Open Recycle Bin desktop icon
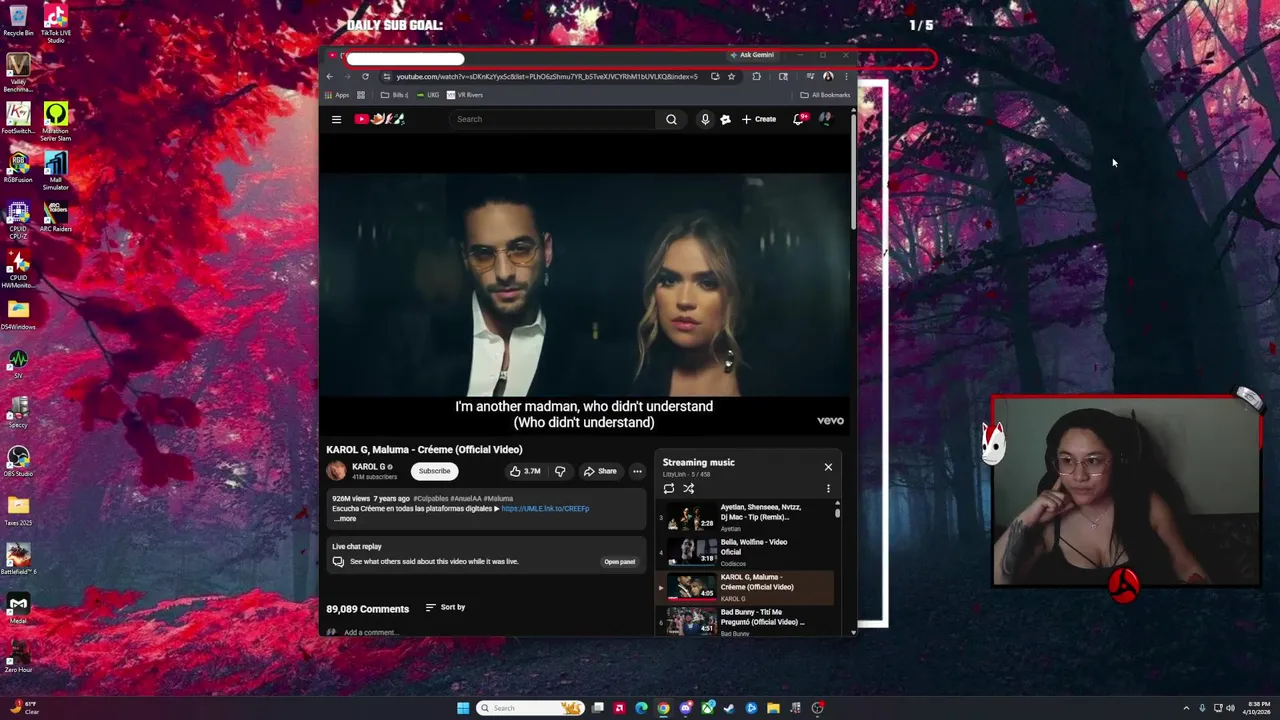The image size is (1280, 720). pos(18,20)
